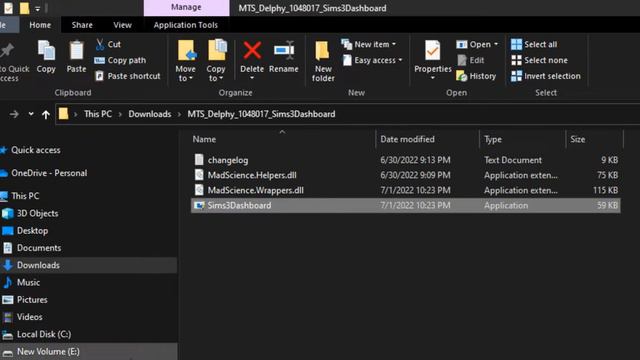
Task: Click the Rename icon
Action: click(284, 51)
